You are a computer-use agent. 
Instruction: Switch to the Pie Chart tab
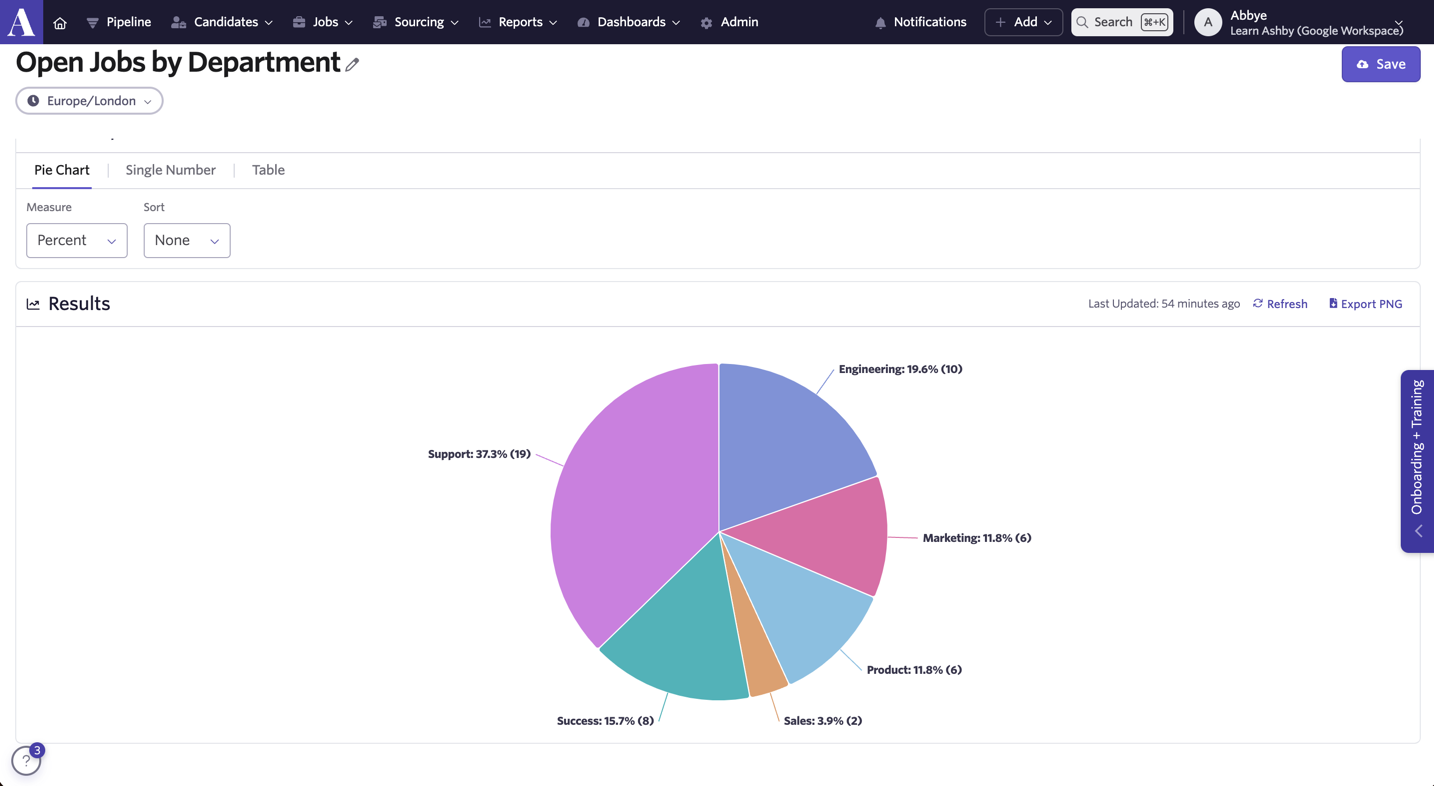(62, 170)
